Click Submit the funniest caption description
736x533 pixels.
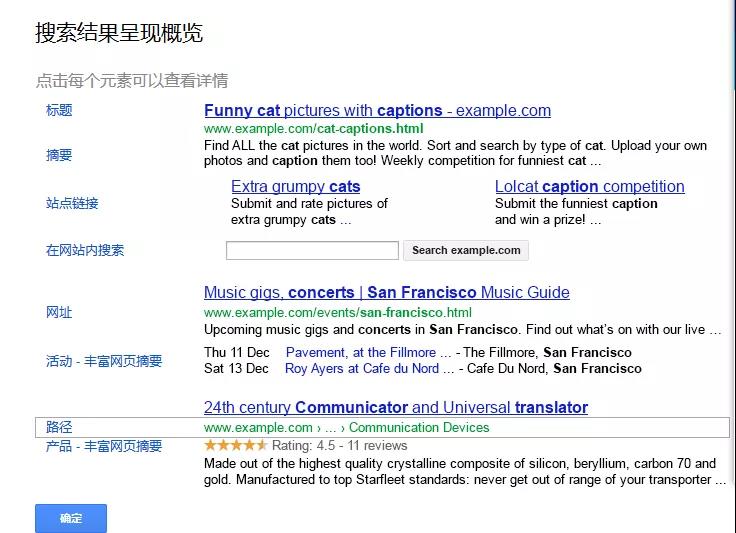(x=576, y=212)
